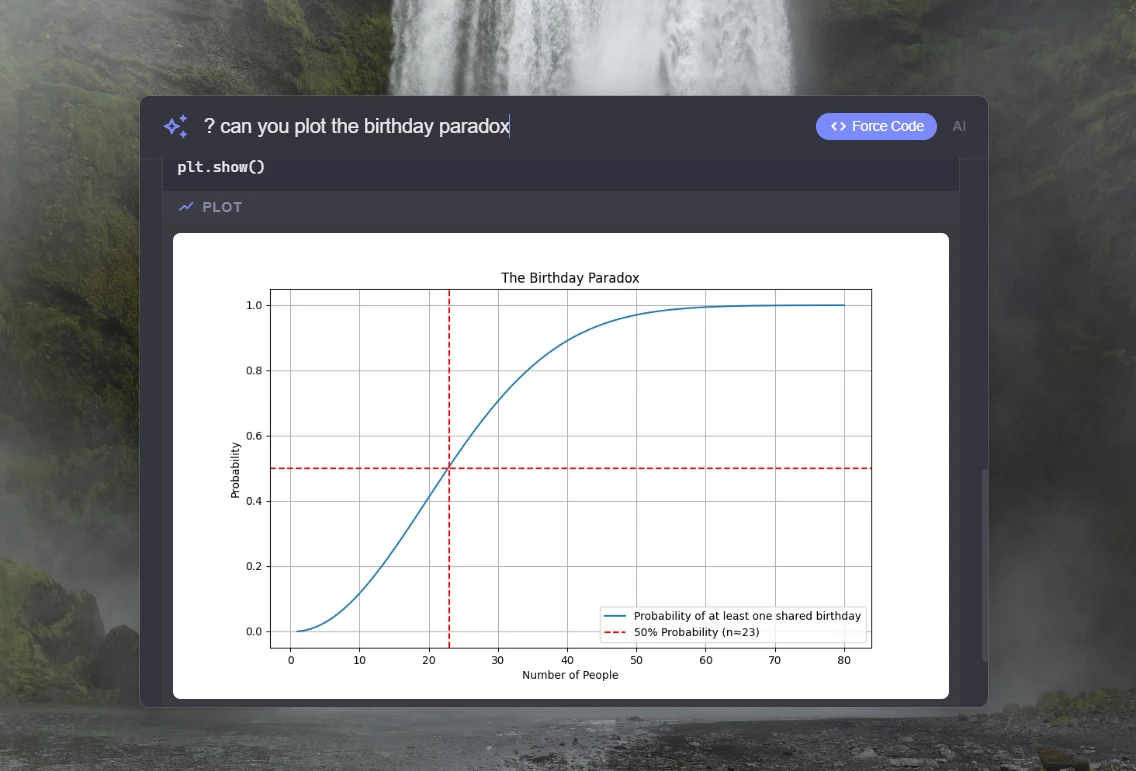Viewport: 1136px width, 771px height.
Task: Click the plt.show() code line
Action: (x=221, y=167)
